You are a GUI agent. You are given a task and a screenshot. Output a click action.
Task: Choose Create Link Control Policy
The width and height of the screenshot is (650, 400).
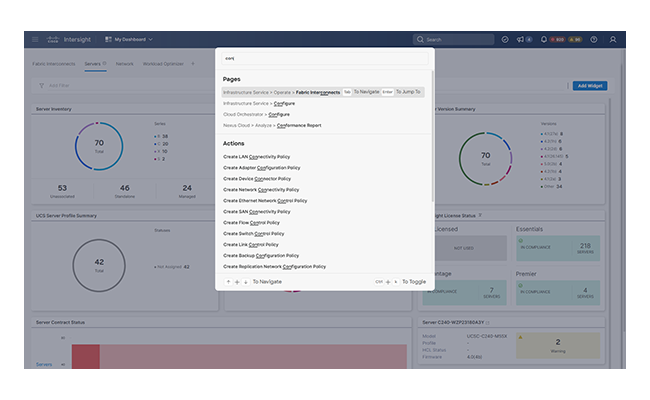click(251, 245)
